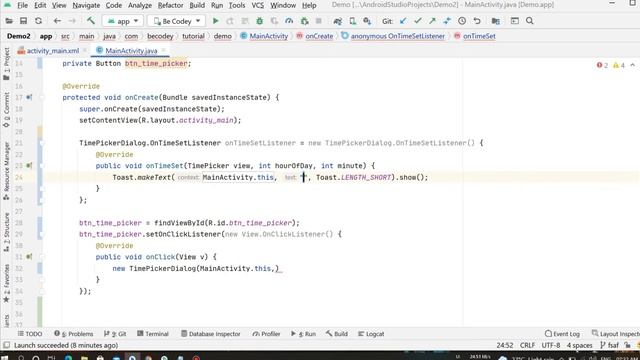Open the Favorites tool window
The height and width of the screenshot is (360, 640).
[x=6, y=282]
